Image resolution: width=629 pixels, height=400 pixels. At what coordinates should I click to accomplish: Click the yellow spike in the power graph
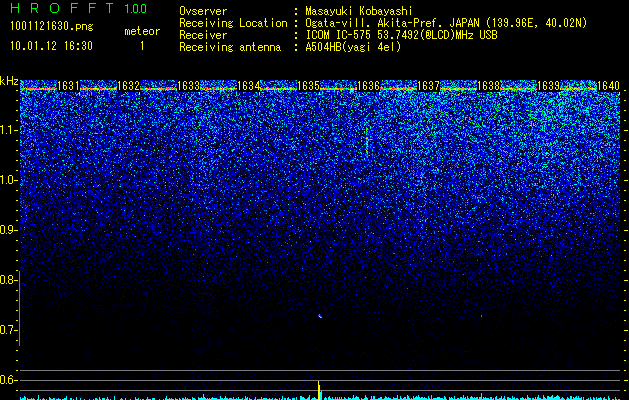pyautogui.click(x=319, y=390)
